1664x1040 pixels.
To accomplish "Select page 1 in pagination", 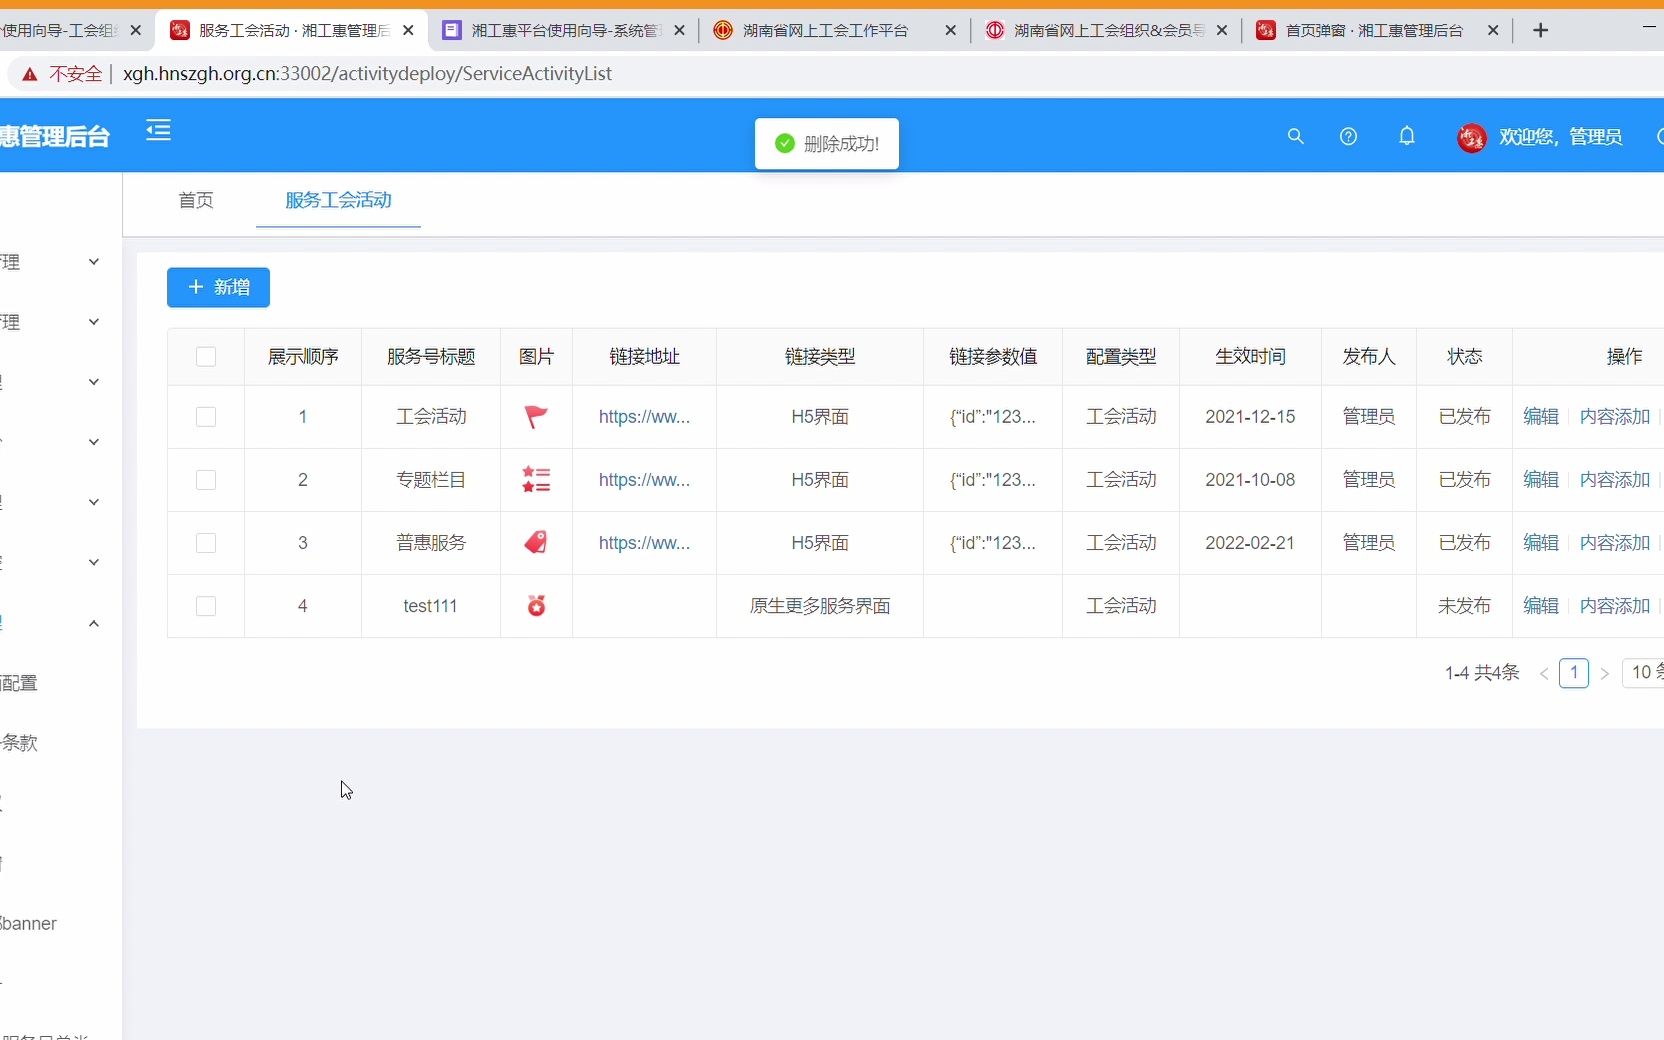I will (1574, 673).
